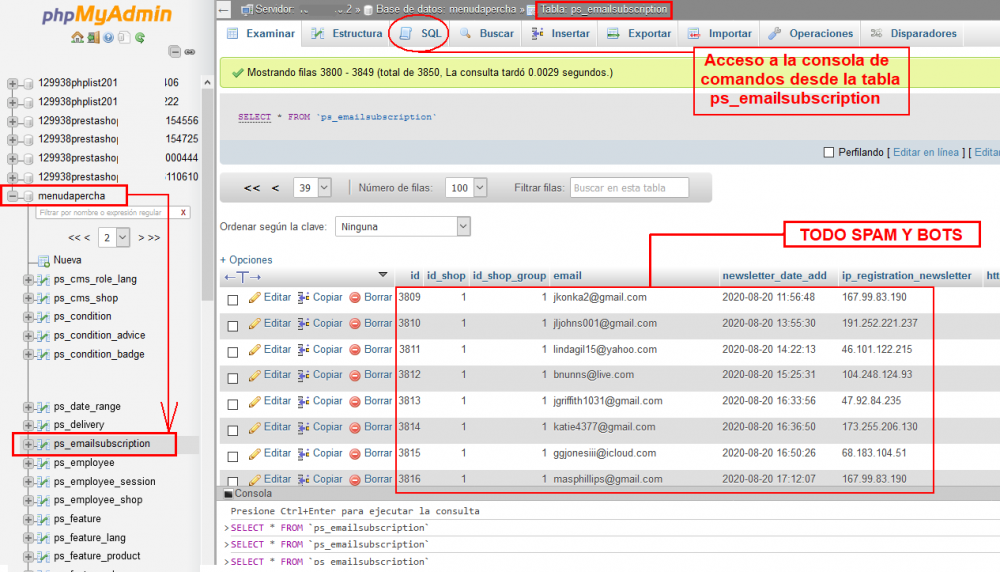The image size is (1000, 572).
Task: Switch to the SQL tab
Action: click(420, 33)
